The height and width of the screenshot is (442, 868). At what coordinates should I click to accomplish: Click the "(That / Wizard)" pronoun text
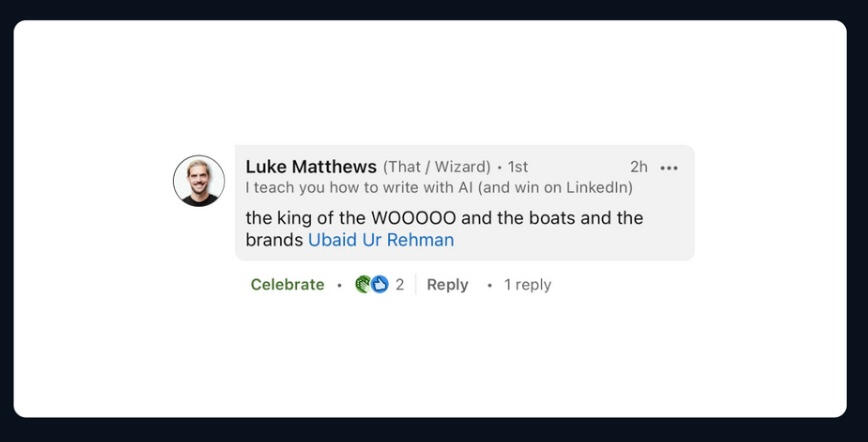(436, 167)
